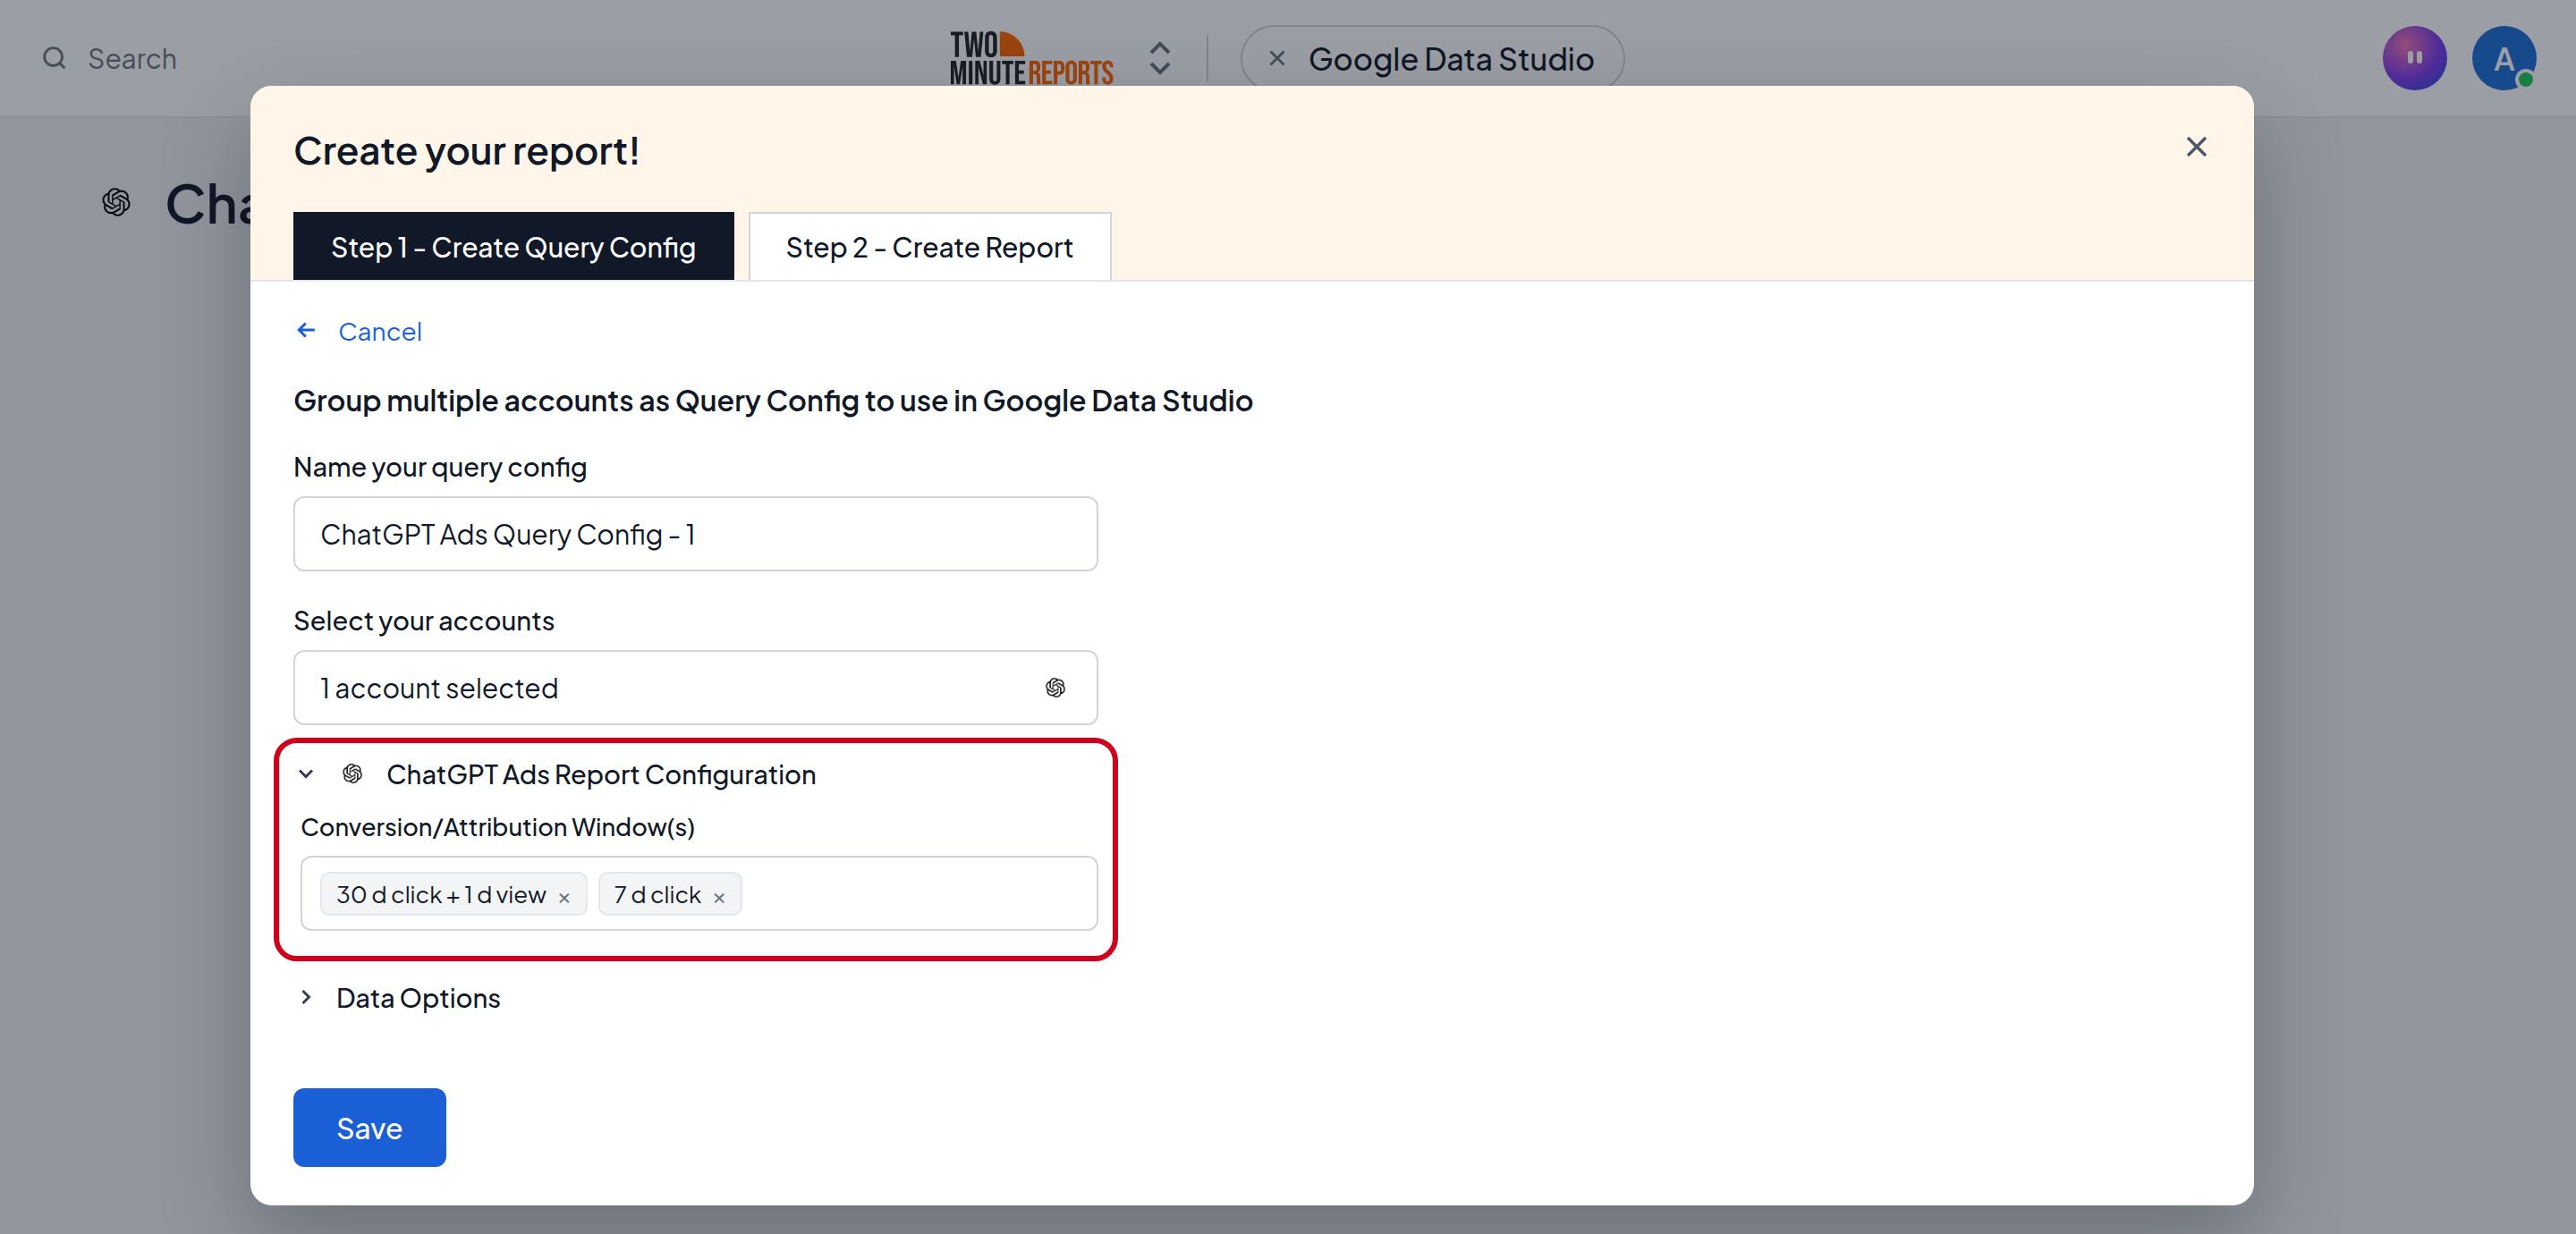
Task: Click the ChatGPT icon in accounts field
Action: pyautogui.click(x=1055, y=688)
